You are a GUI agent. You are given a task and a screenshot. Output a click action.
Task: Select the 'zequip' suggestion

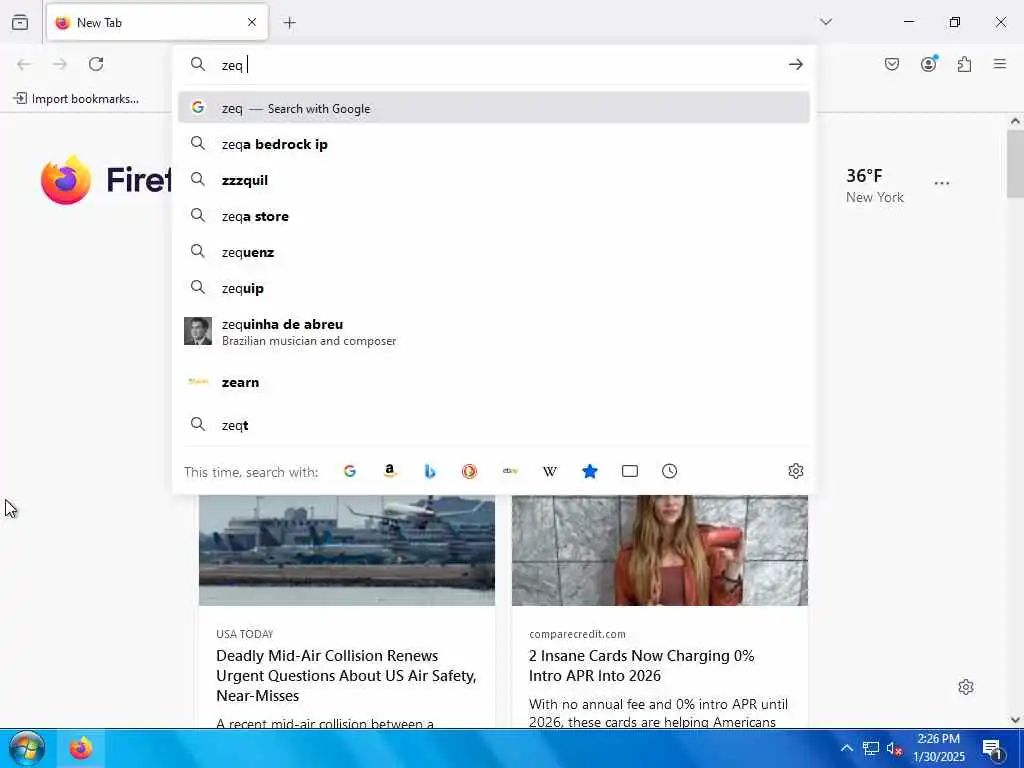[x=494, y=288]
